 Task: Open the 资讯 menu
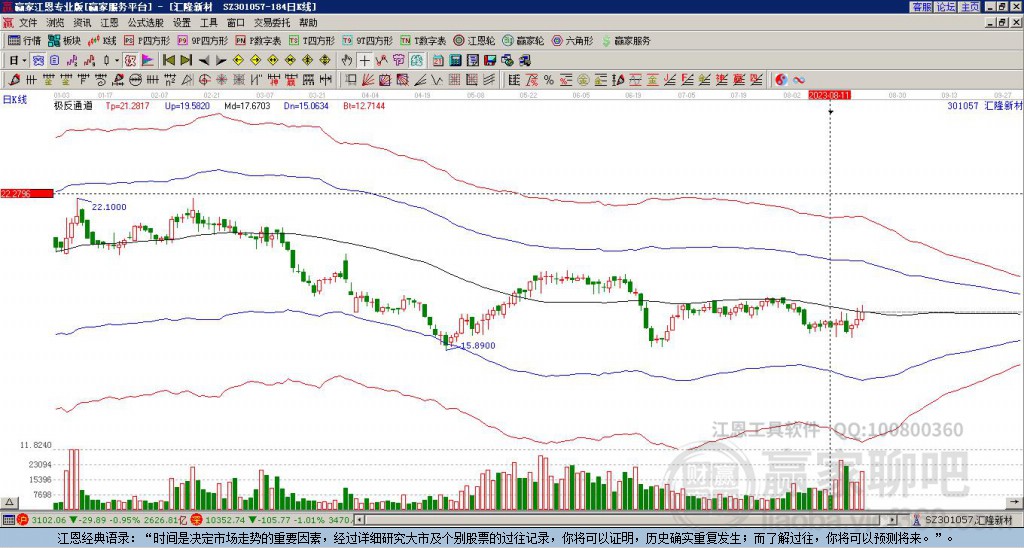82,23
